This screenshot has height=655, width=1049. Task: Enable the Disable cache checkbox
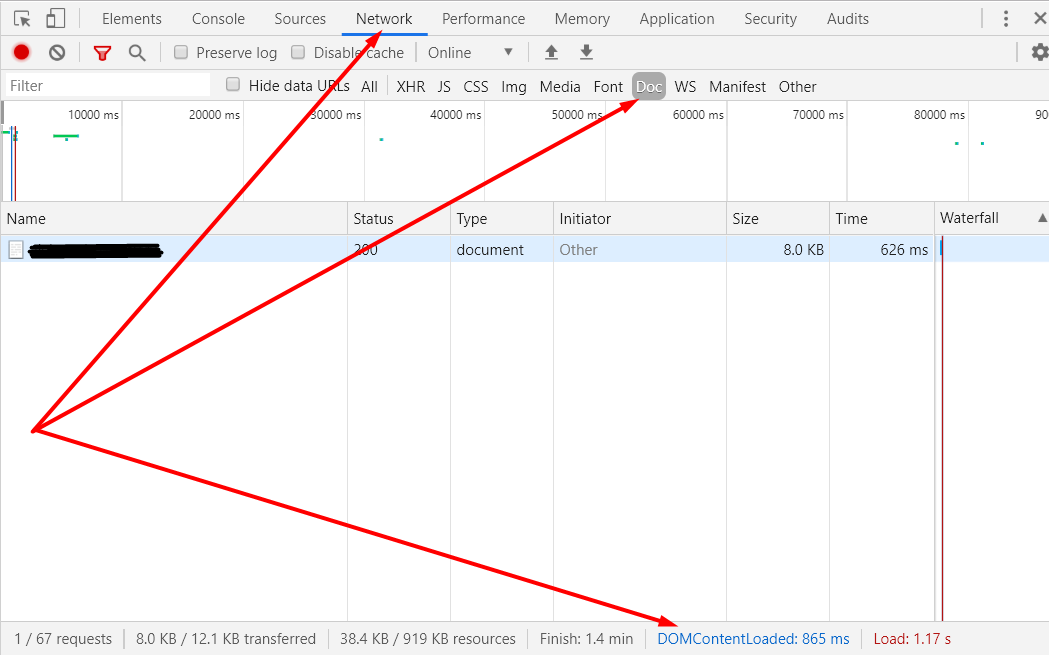click(298, 52)
